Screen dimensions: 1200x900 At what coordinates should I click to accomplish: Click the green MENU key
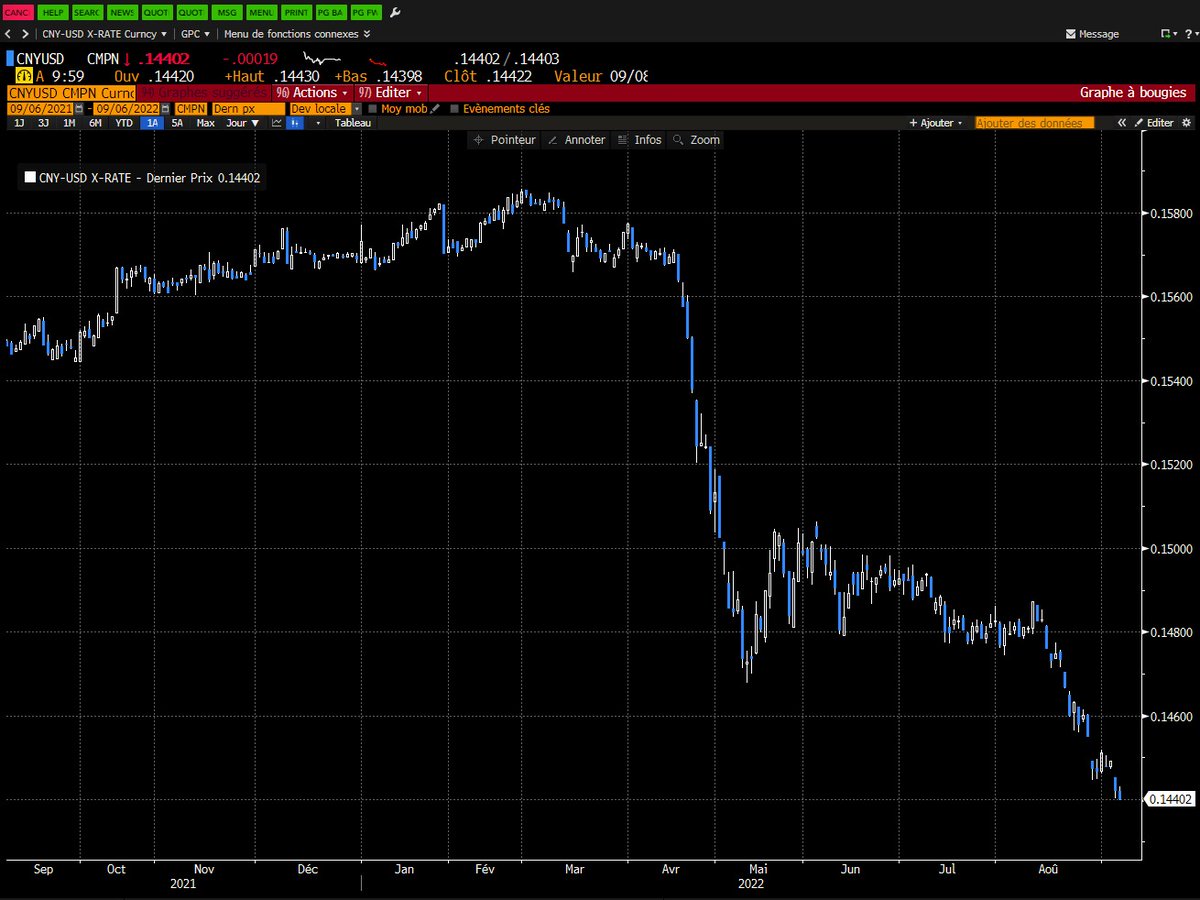[x=260, y=12]
